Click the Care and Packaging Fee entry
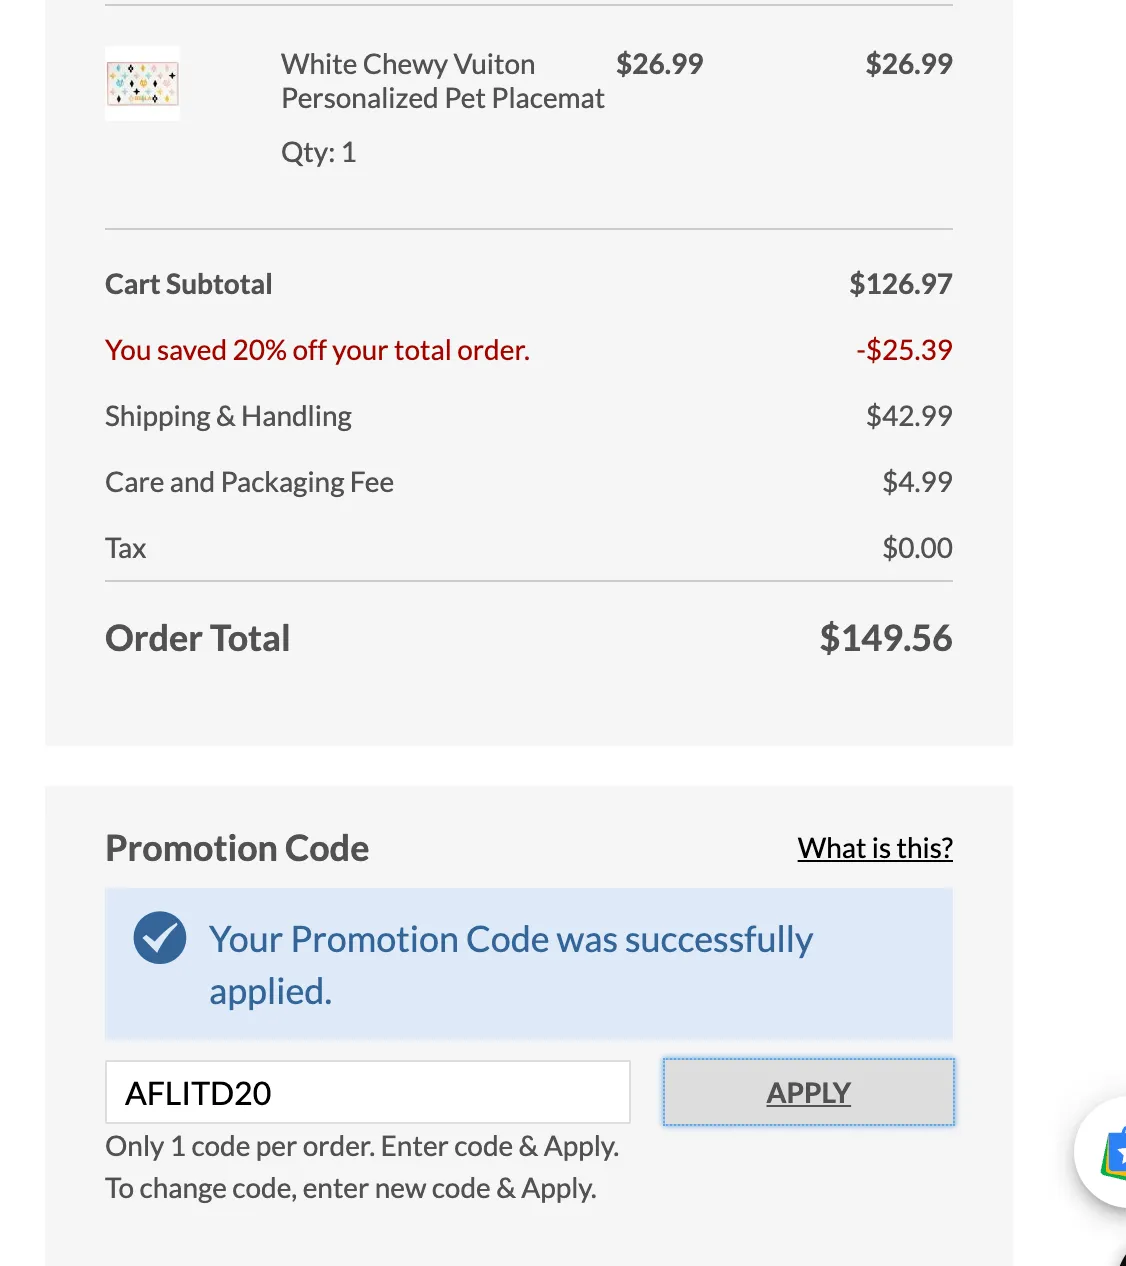1126x1266 pixels. pyautogui.click(x=249, y=482)
